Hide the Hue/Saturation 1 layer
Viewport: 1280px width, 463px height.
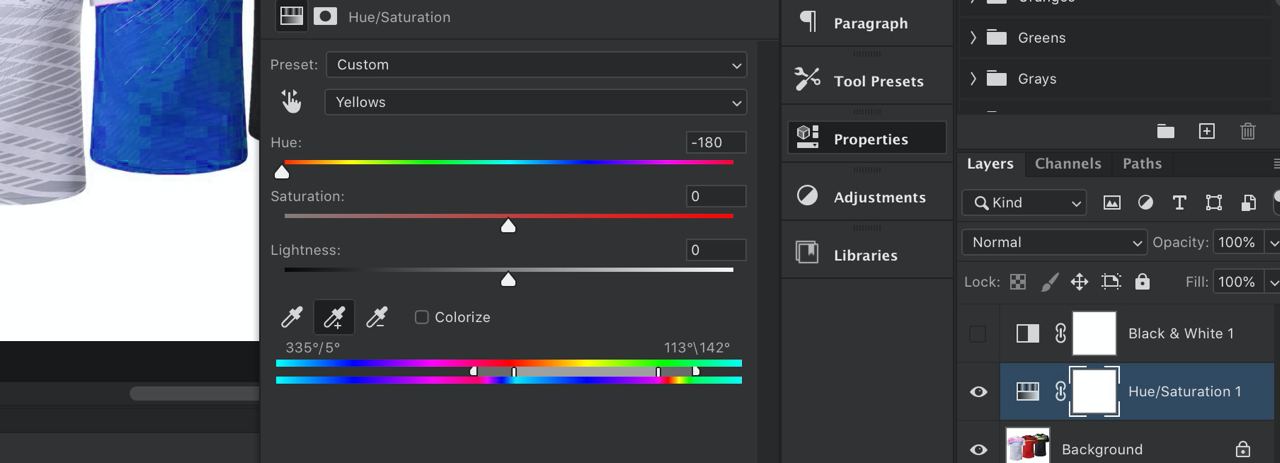[x=978, y=391]
